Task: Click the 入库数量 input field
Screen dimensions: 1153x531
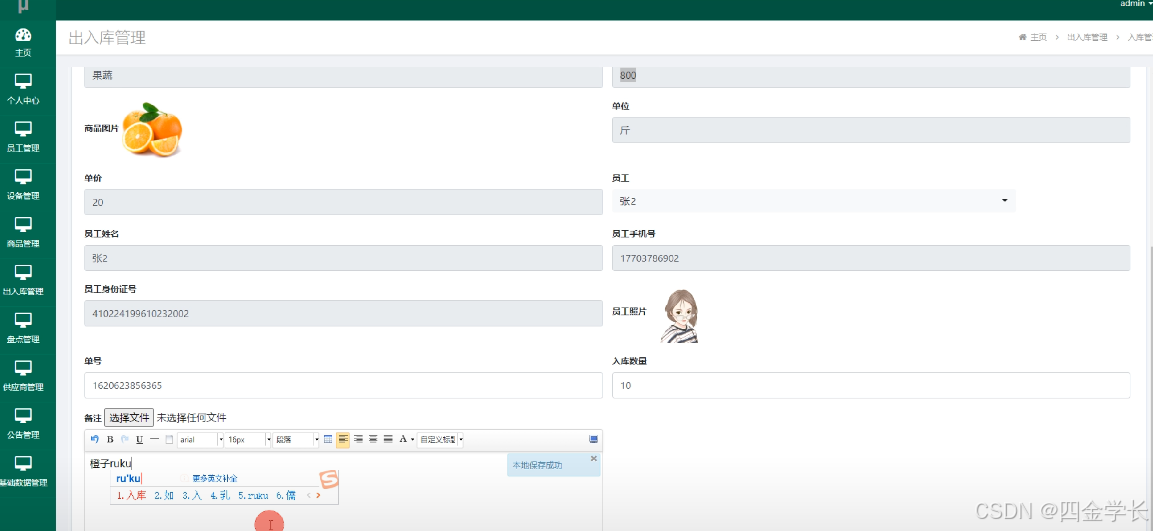Action: tap(871, 385)
